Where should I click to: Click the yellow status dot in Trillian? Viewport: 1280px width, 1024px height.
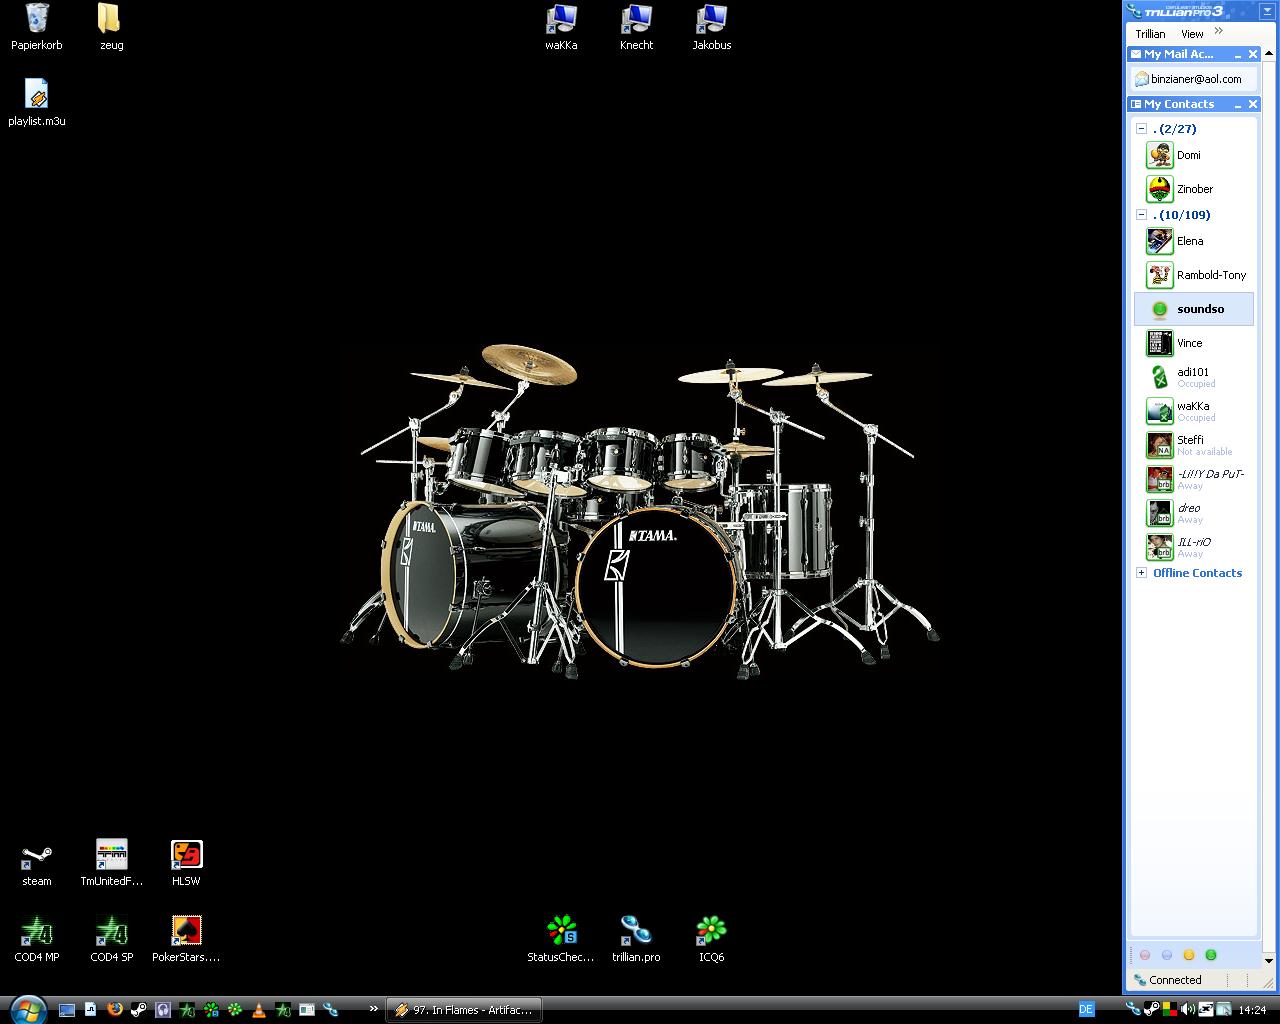(x=1189, y=955)
